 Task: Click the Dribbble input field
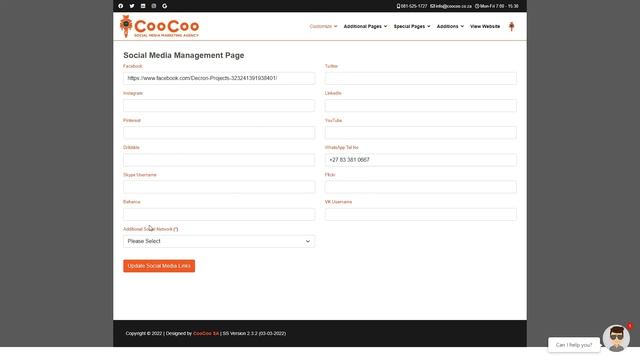coord(219,160)
